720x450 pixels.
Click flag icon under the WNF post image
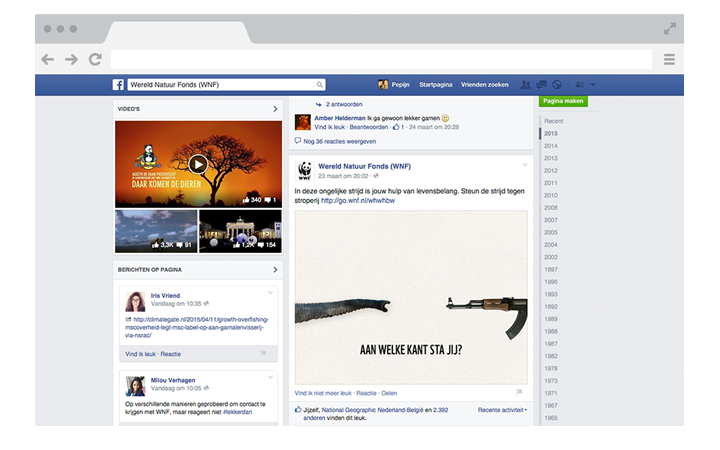[x=519, y=392]
